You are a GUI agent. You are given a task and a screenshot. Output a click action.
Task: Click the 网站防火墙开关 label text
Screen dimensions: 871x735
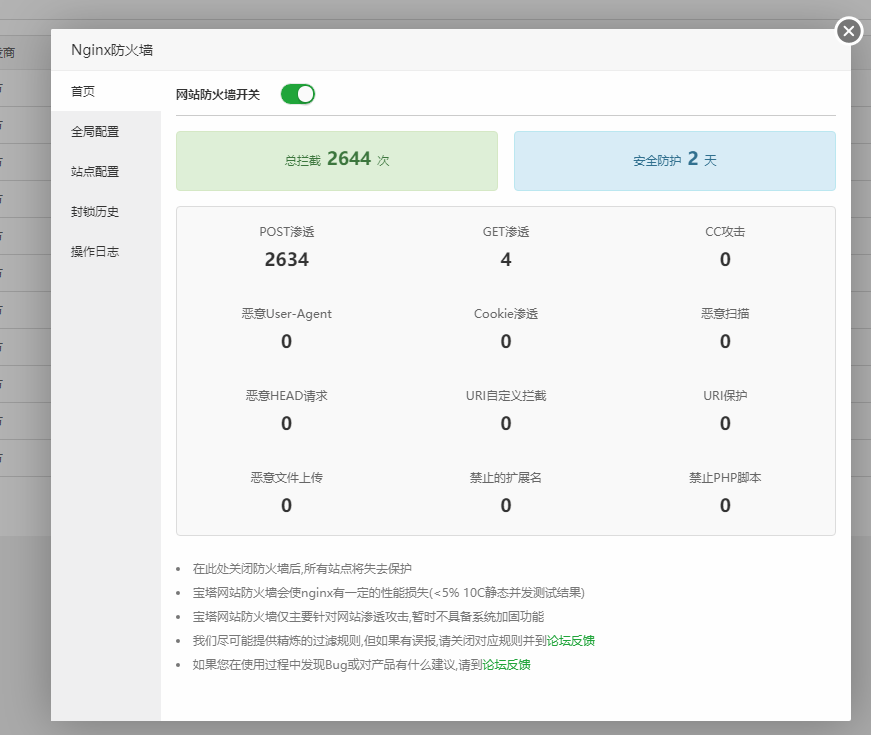click(218, 94)
